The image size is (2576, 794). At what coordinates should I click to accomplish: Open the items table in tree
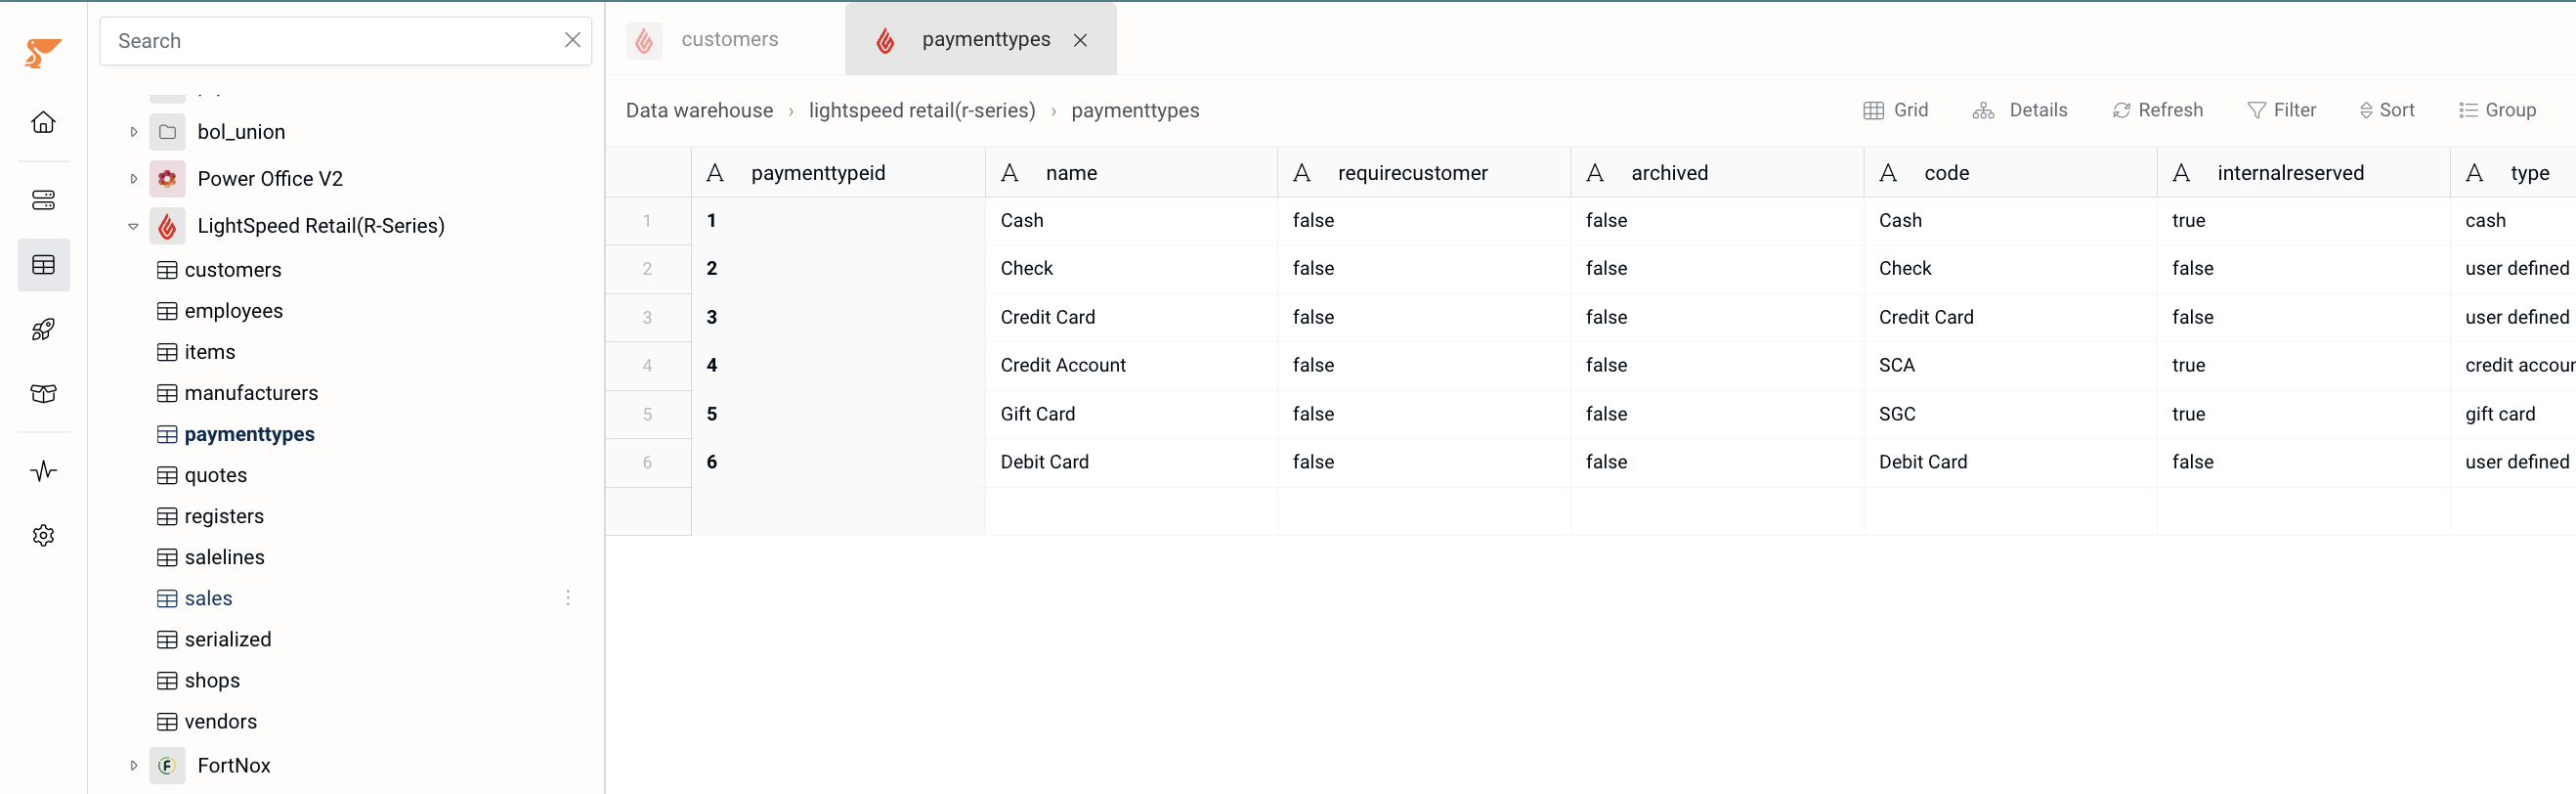[209, 352]
